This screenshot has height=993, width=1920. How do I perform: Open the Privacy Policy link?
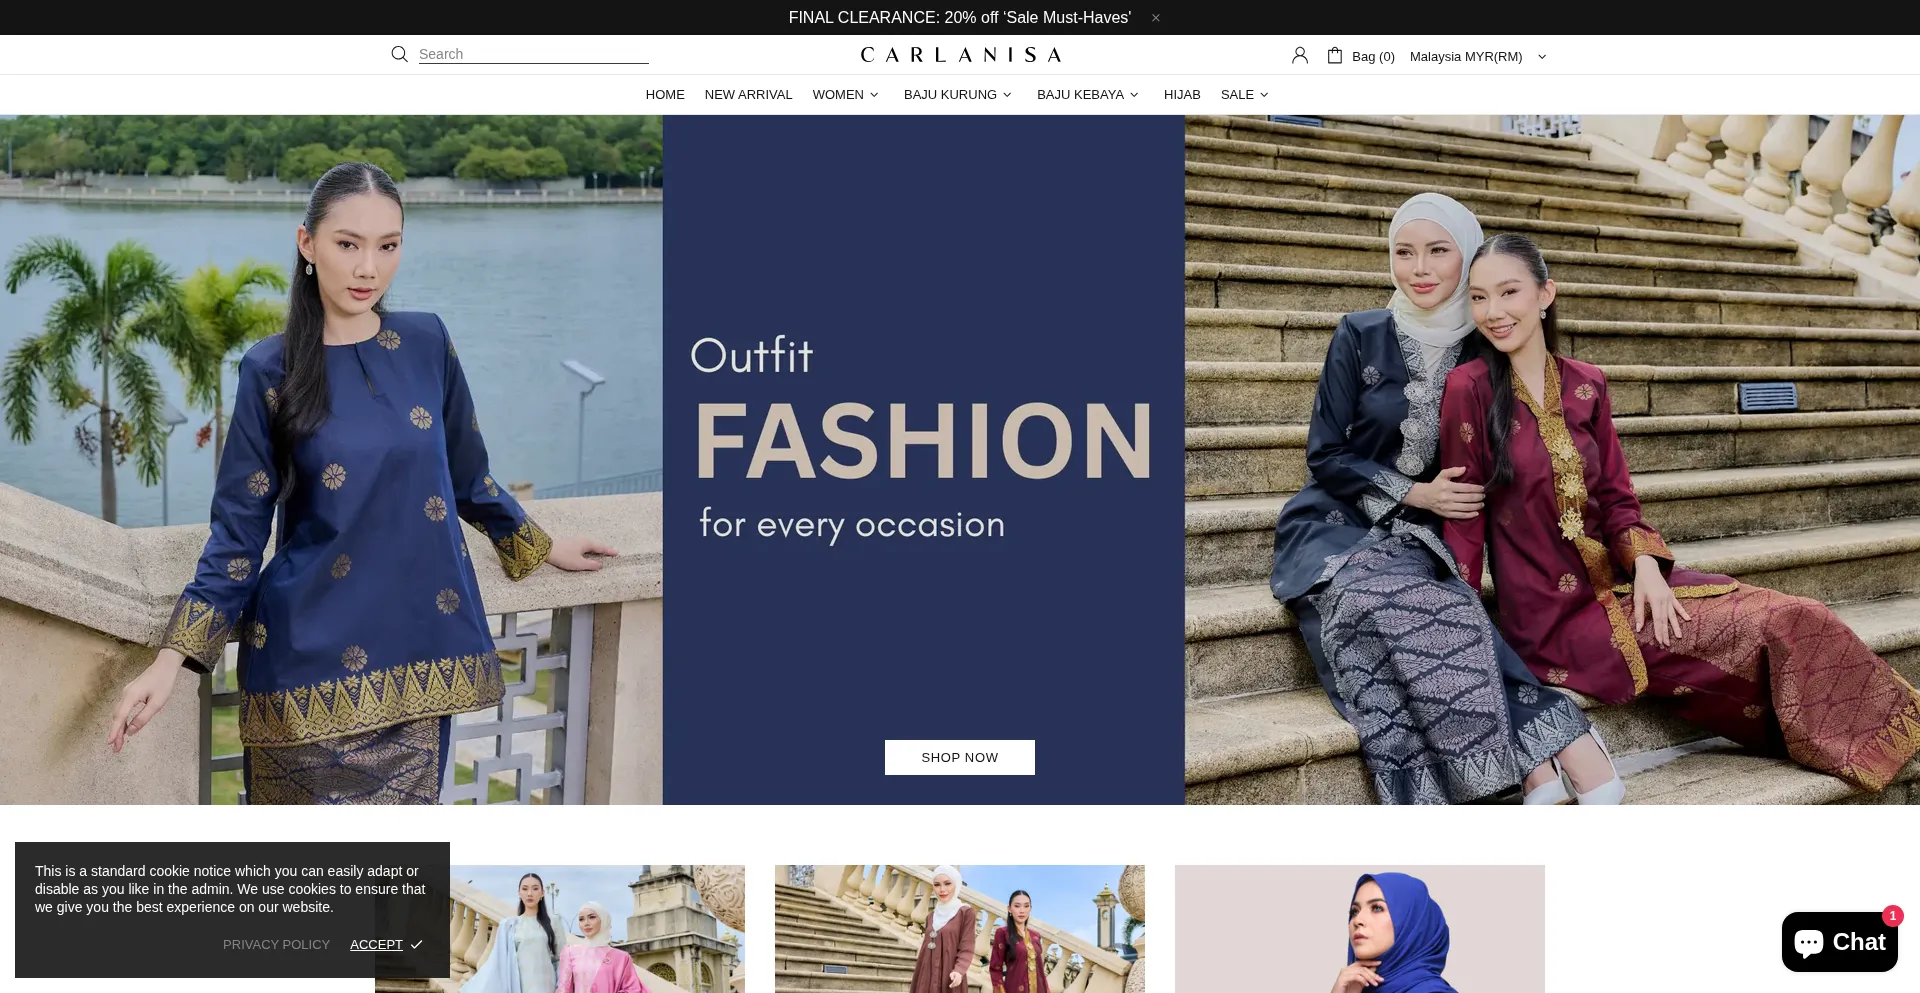[x=276, y=945]
